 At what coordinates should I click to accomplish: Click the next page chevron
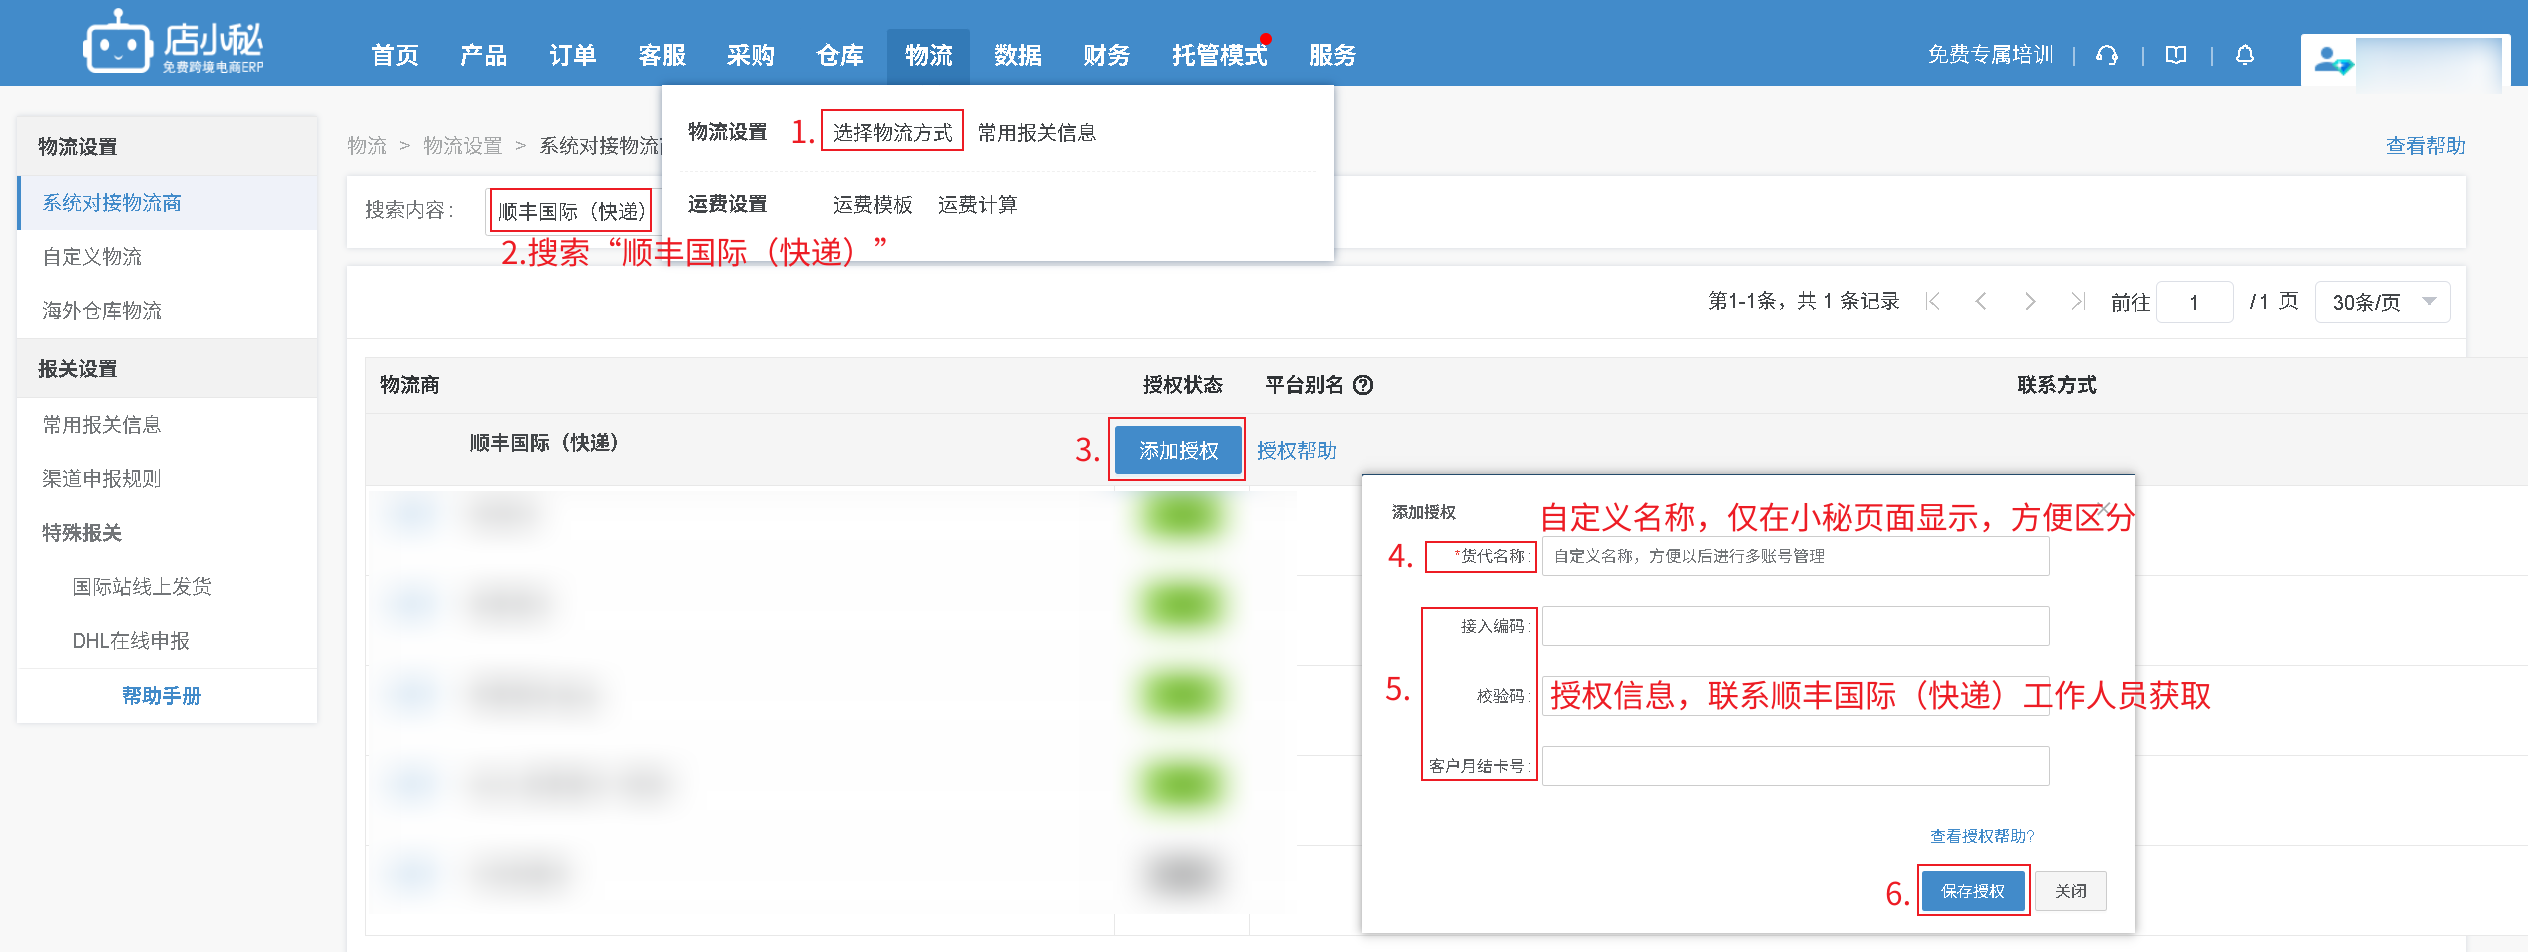2030,302
